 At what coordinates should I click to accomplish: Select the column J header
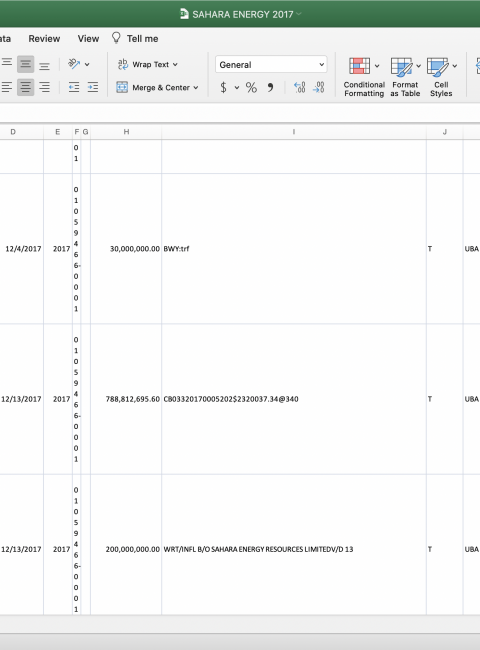click(x=444, y=132)
